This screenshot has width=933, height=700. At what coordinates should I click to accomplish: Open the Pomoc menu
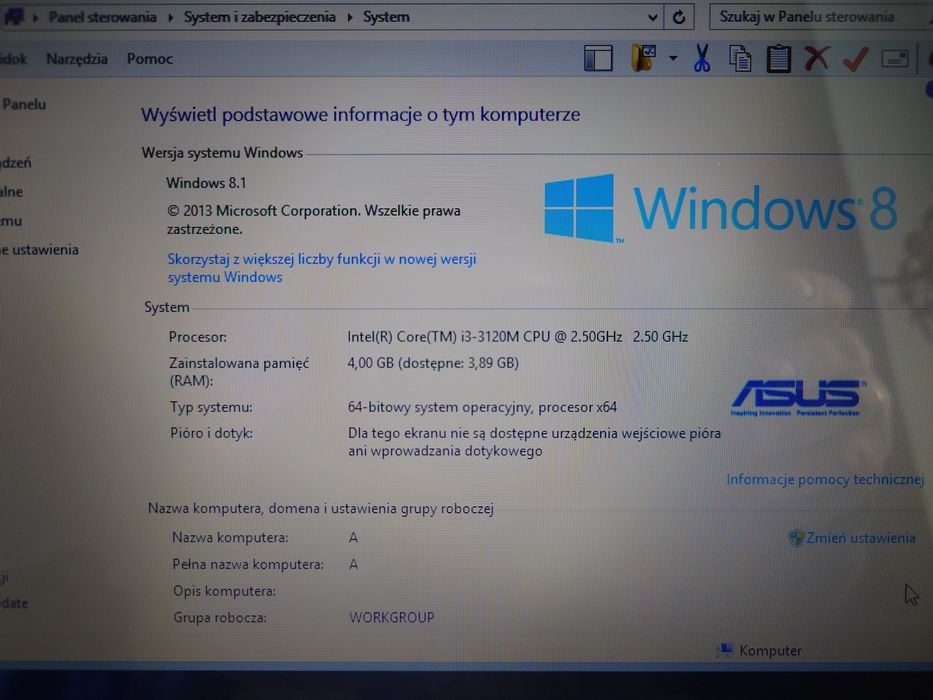pyautogui.click(x=149, y=59)
